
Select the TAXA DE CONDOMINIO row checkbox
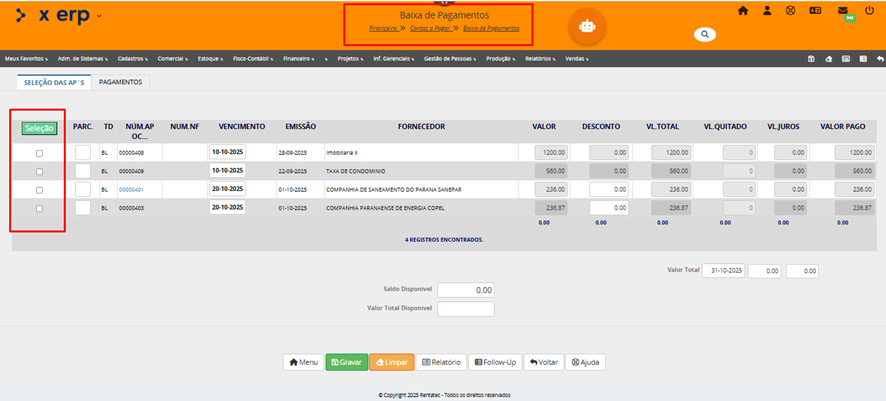pyautogui.click(x=40, y=171)
